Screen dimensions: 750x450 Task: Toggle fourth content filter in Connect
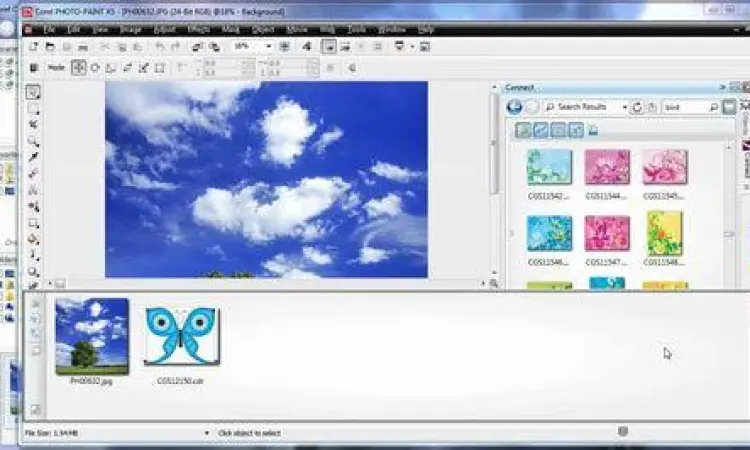[x=576, y=130]
